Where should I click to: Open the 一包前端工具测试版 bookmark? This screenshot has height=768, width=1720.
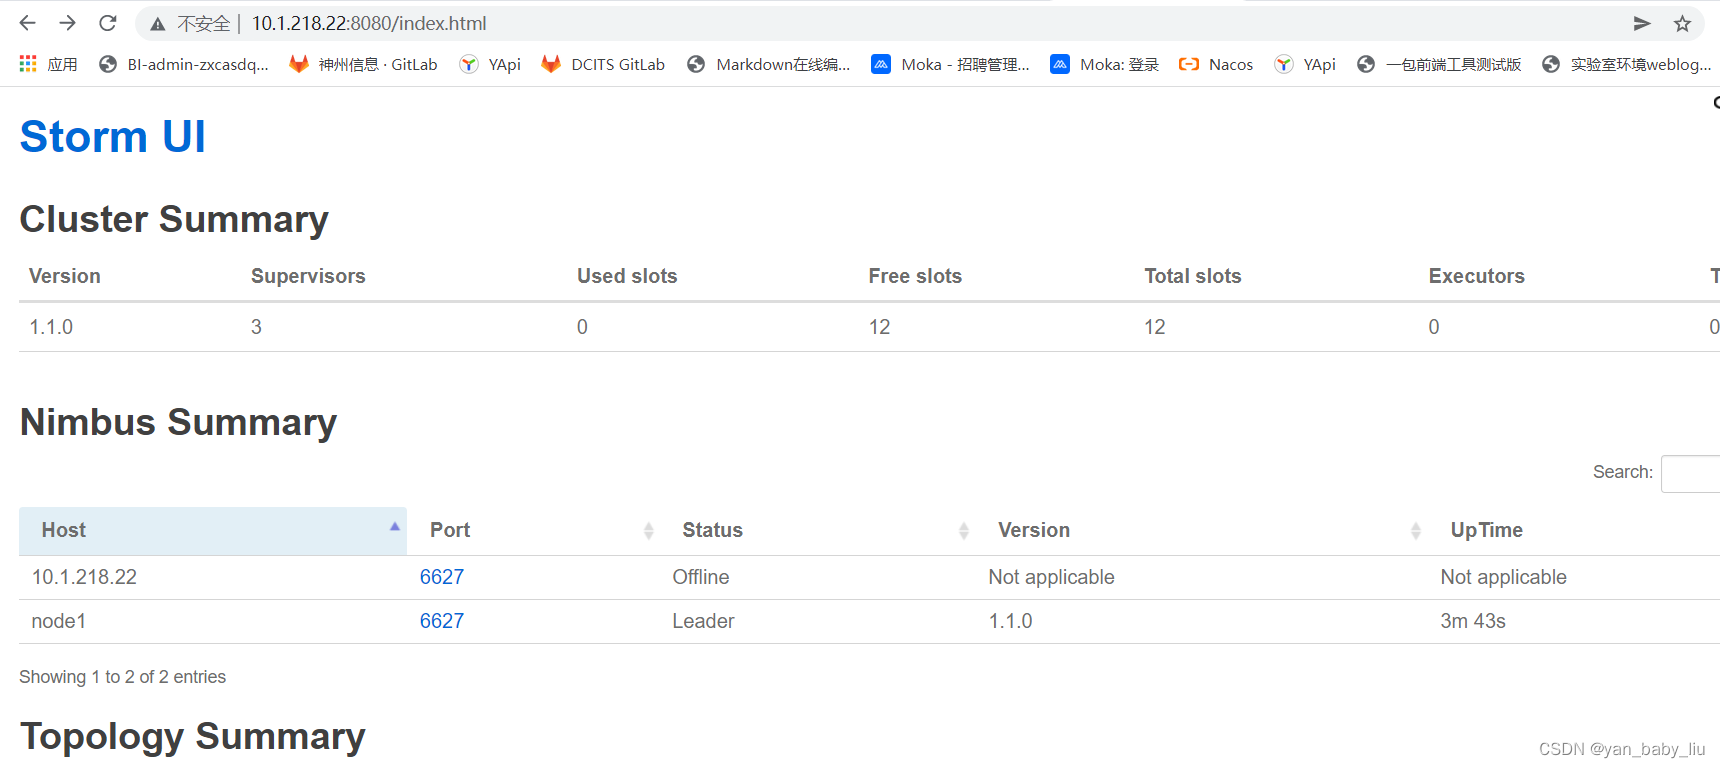1439,64
